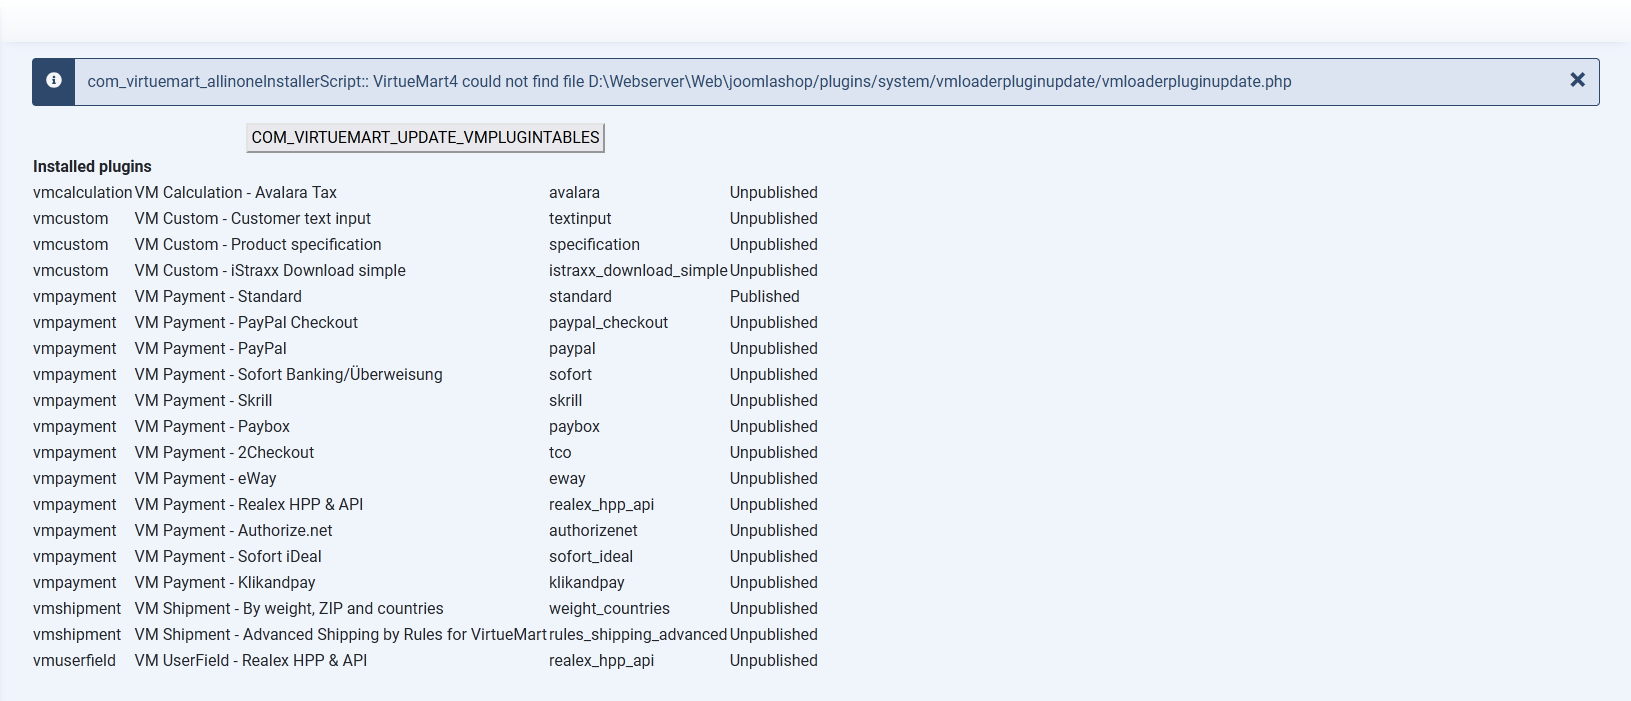Select the tco element for 2Checkout

point(560,453)
